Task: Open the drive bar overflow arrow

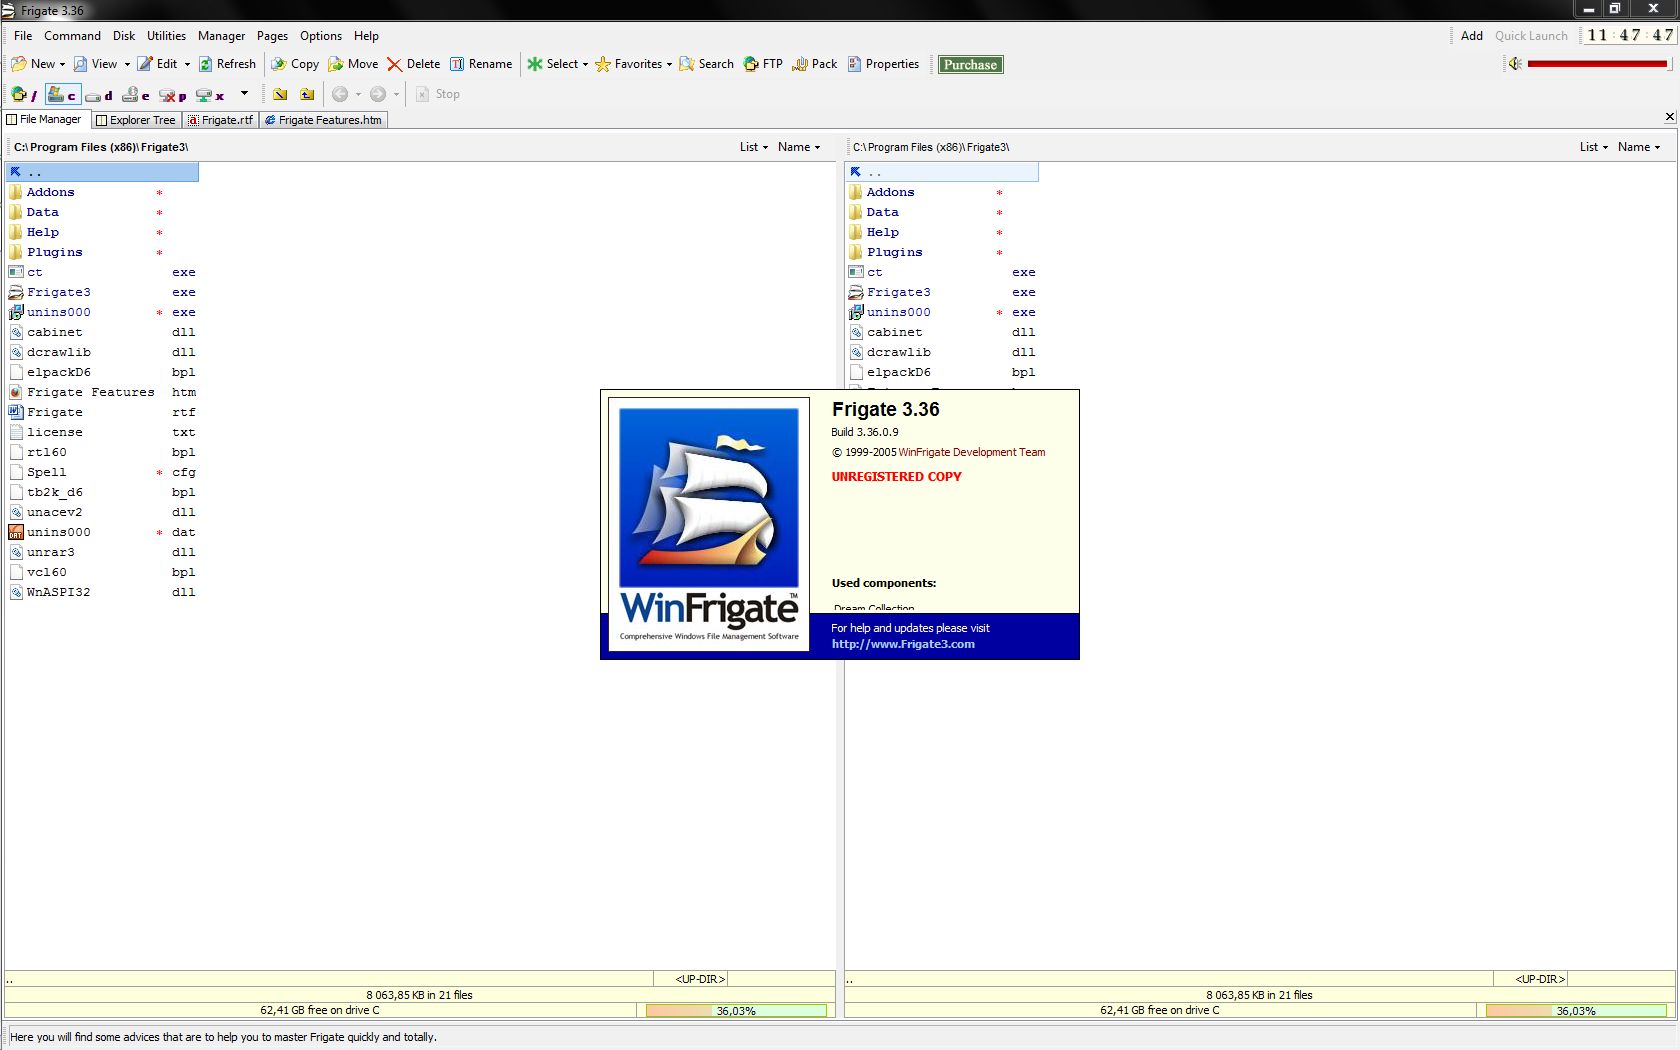Action: click(244, 93)
